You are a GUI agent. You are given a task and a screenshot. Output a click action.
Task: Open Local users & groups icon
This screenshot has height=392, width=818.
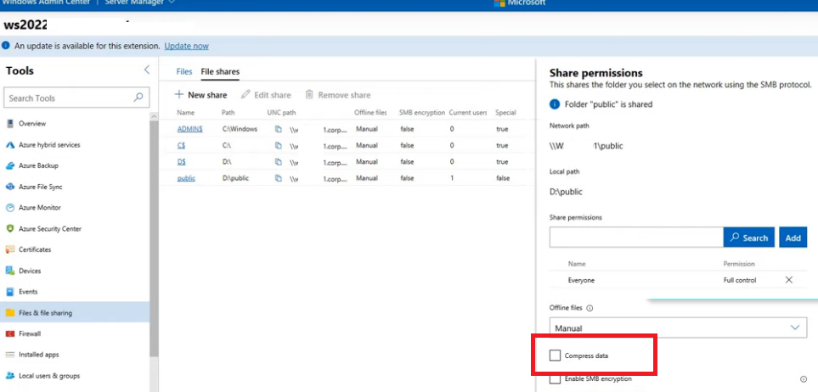click(9, 376)
